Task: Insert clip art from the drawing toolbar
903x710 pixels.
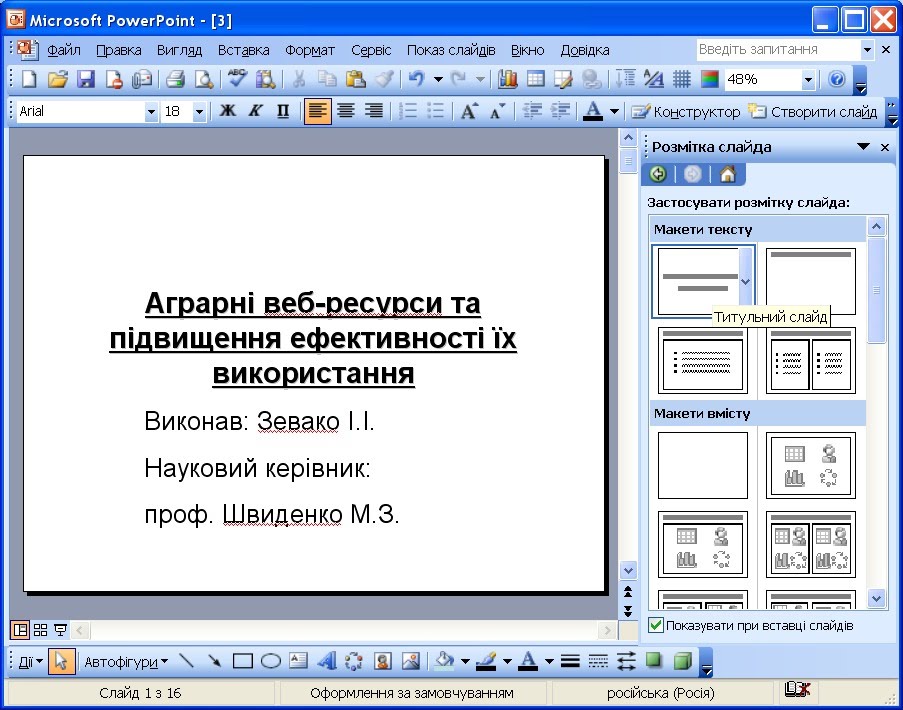Action: [382, 661]
